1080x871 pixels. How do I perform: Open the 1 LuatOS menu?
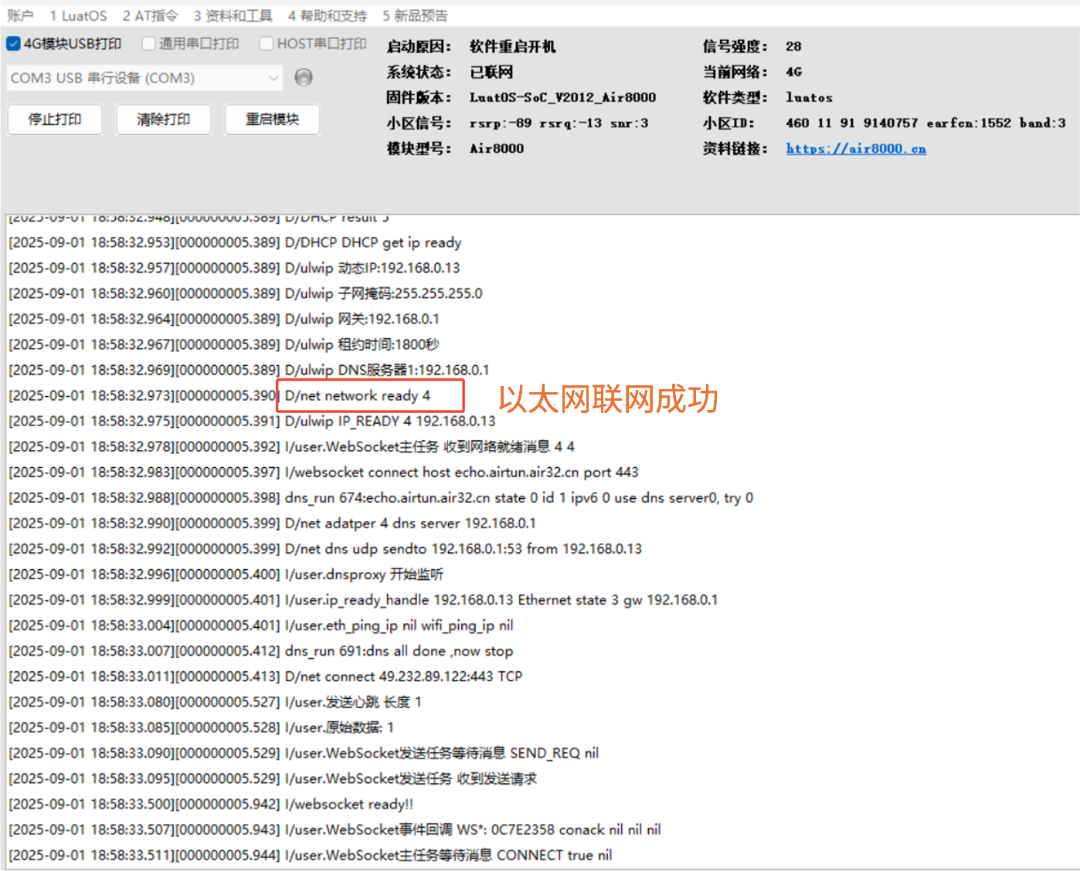click(78, 15)
